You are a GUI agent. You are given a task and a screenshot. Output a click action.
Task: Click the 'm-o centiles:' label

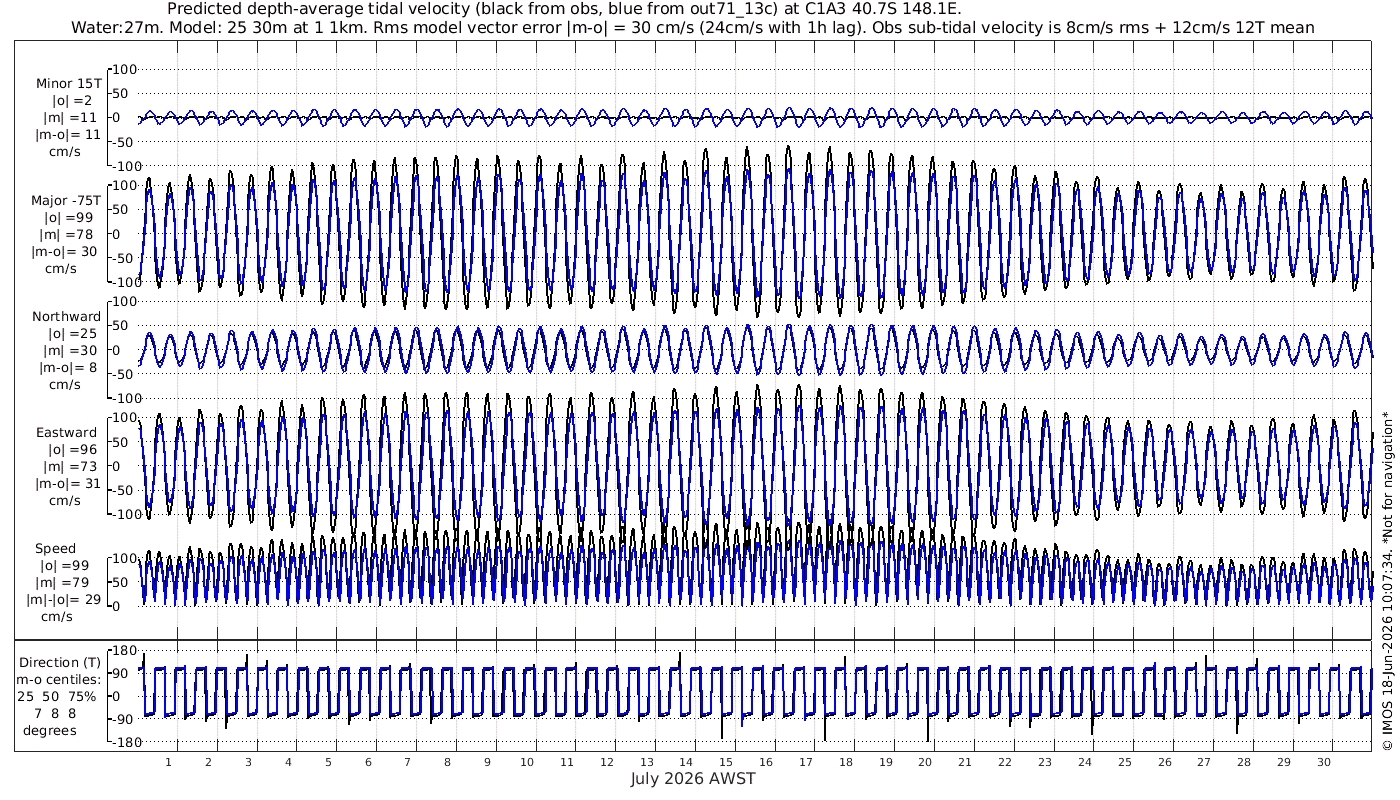coord(60,679)
